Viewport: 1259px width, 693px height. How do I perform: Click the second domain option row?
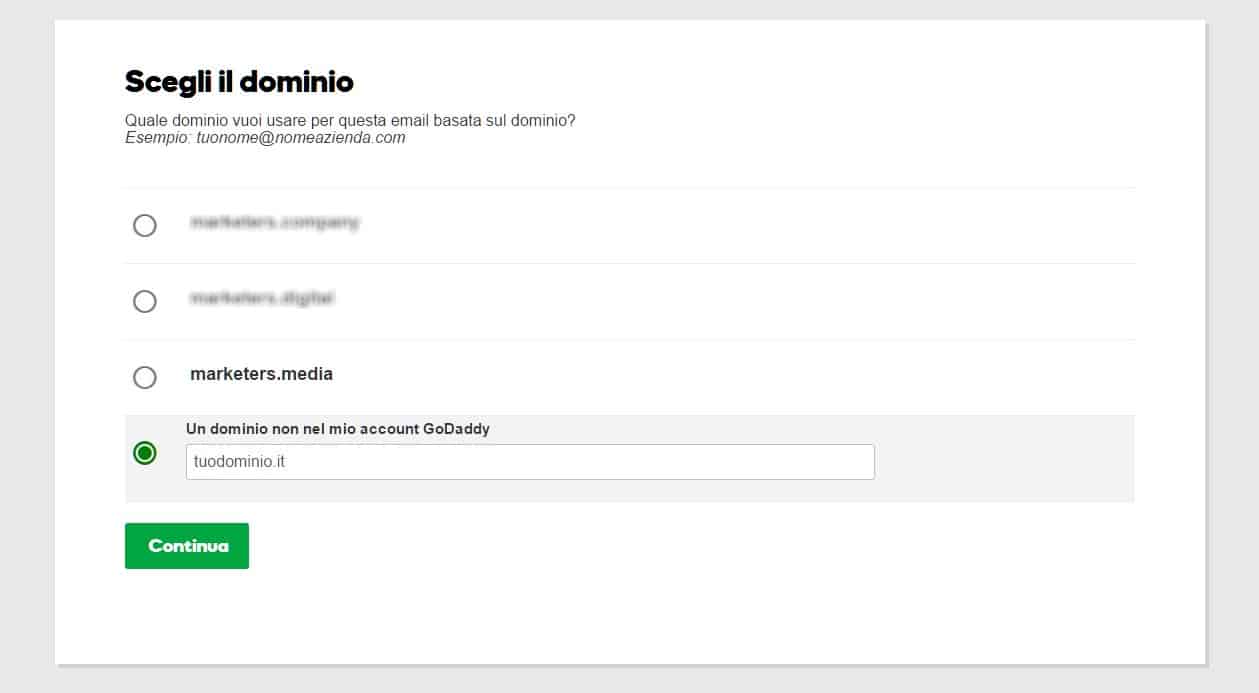[x=630, y=301]
